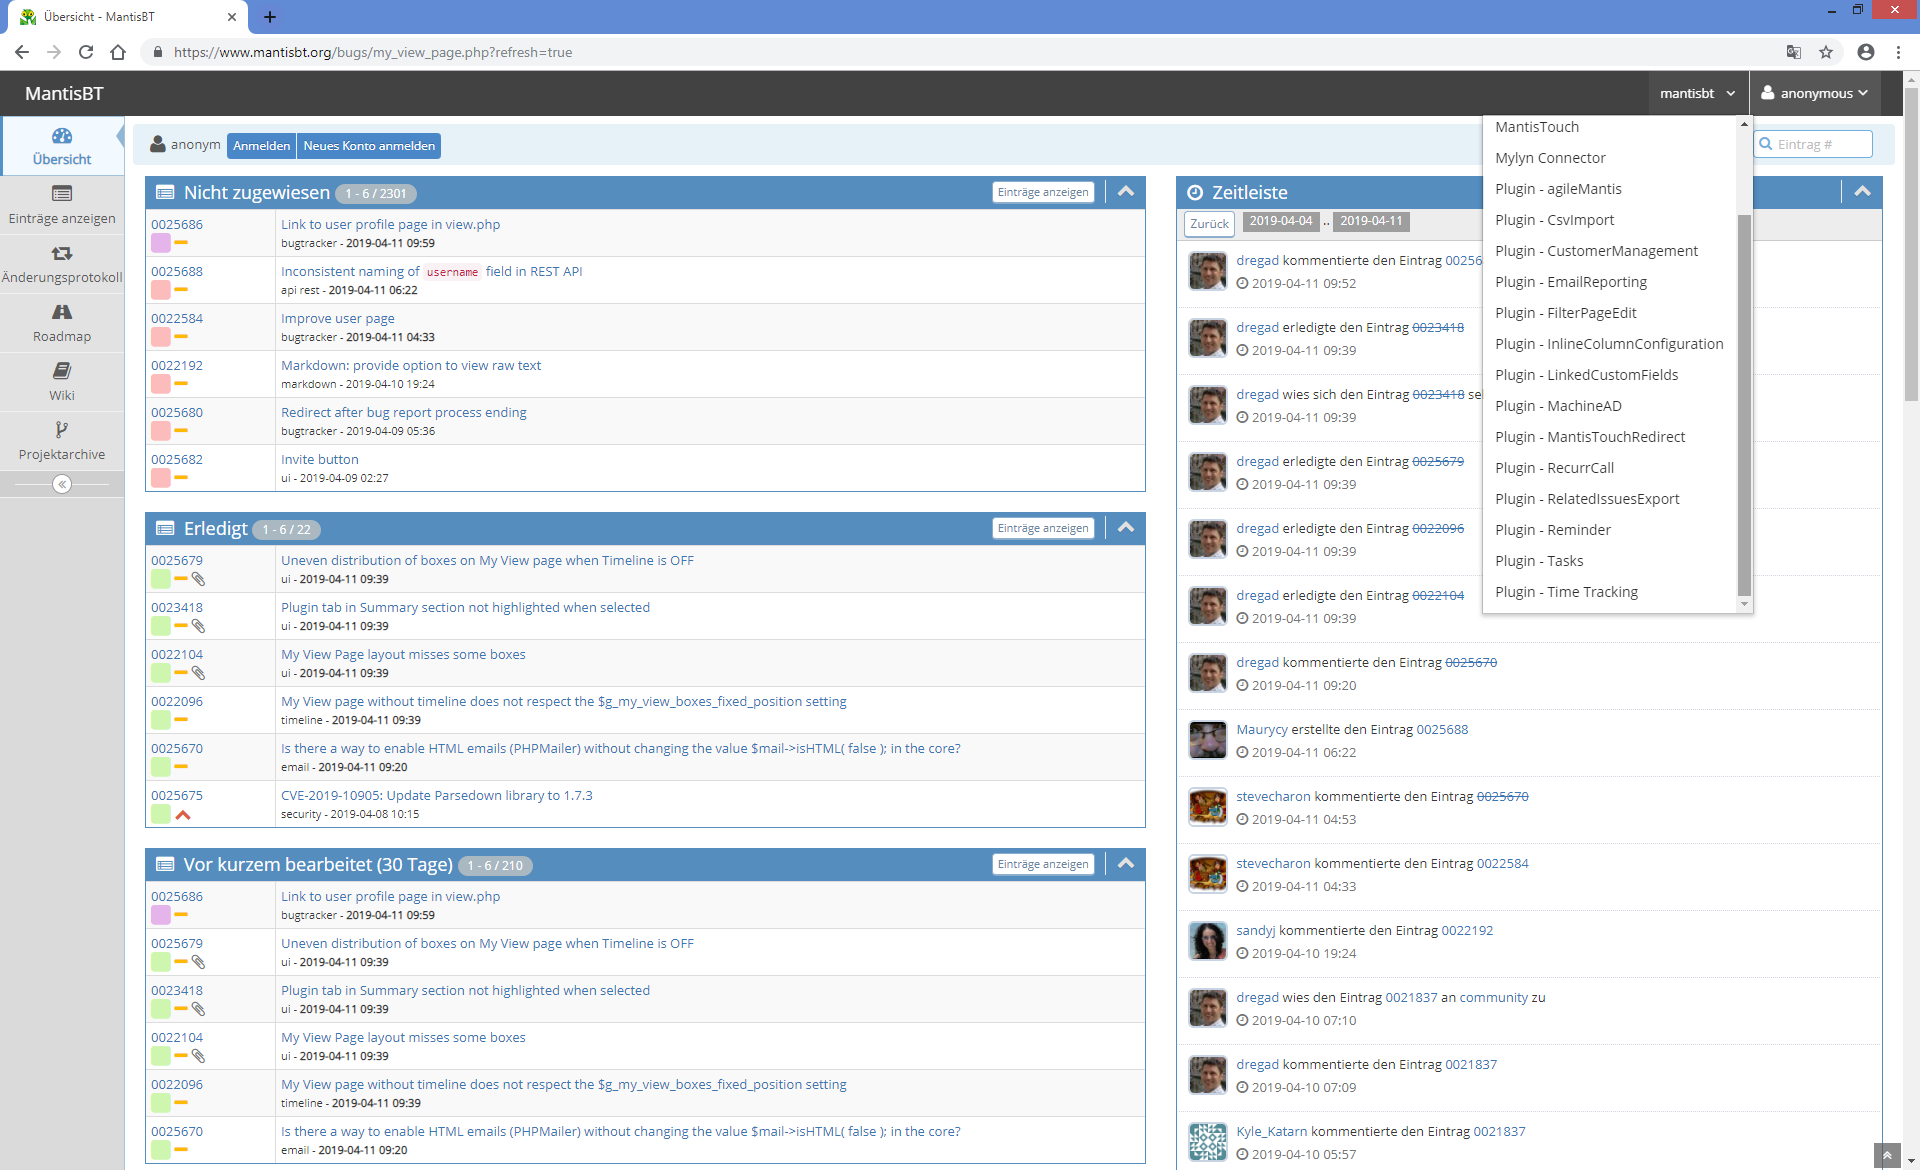This screenshot has width=1920, height=1170.
Task: Click the browser back arrow
Action: 22,52
